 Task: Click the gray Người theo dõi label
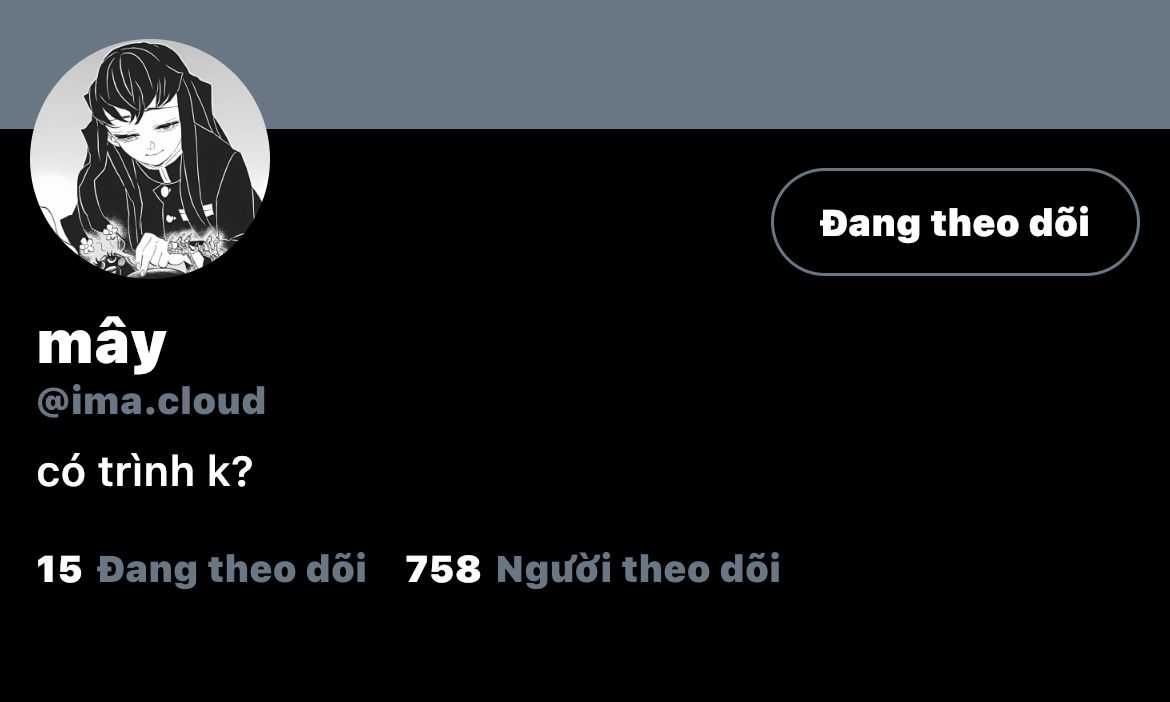(x=638, y=569)
